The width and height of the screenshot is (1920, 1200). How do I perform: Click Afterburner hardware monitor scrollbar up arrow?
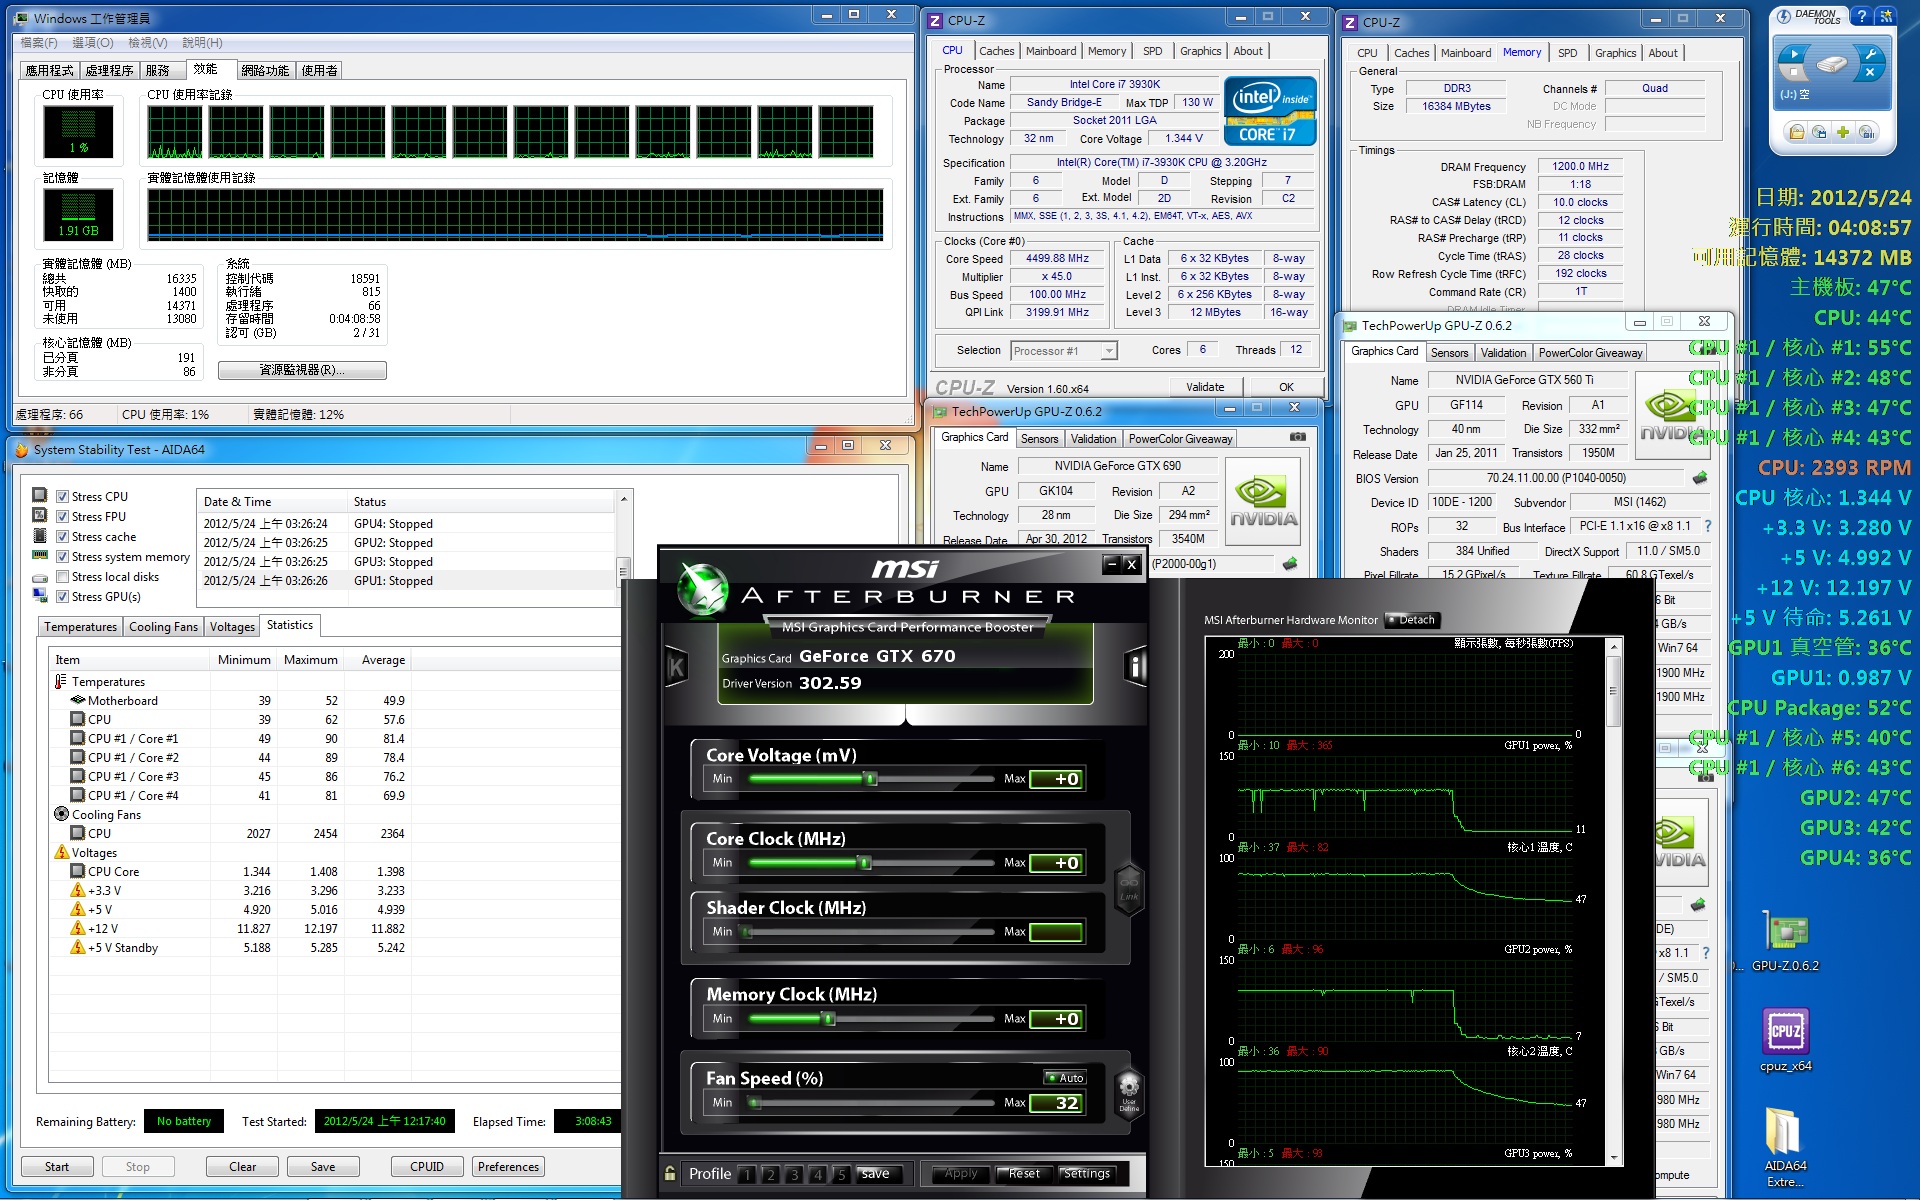(x=1613, y=647)
